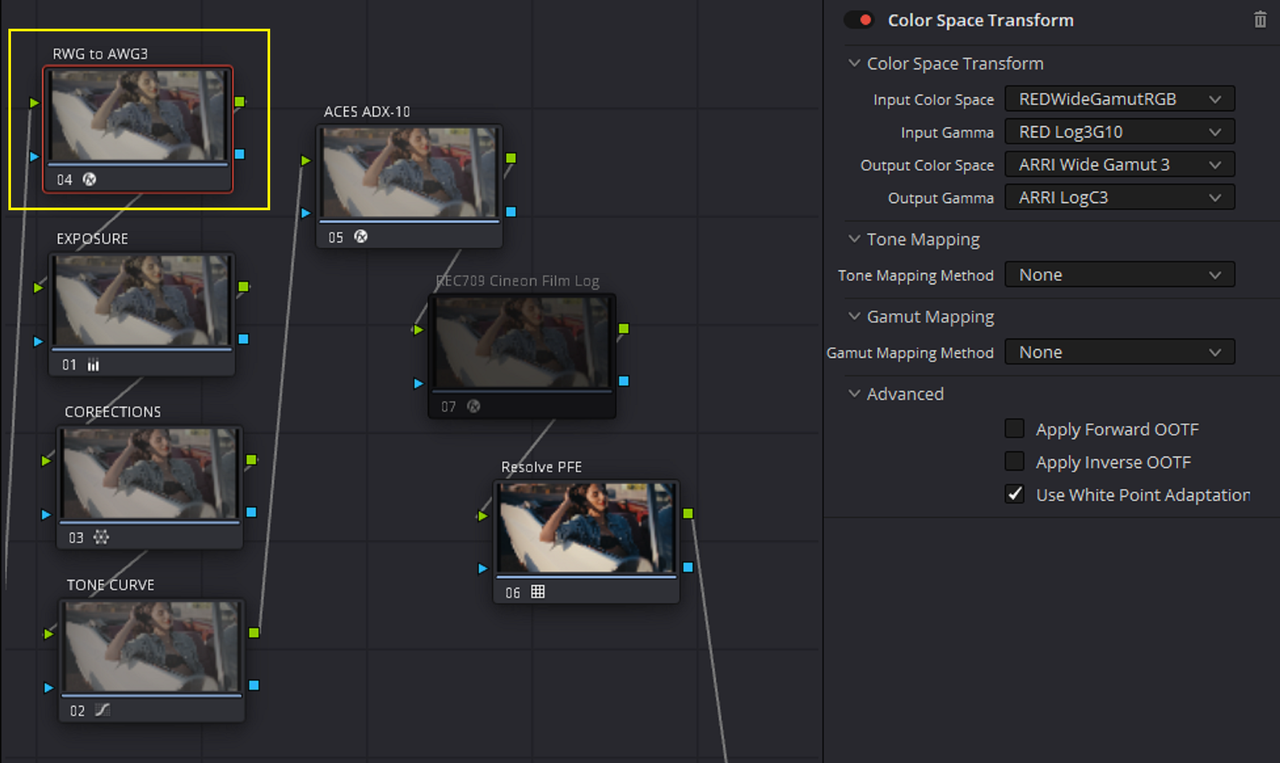The height and width of the screenshot is (763, 1280).
Task: Click blue key output of ACES ADX-10 node
Action: coord(511,211)
